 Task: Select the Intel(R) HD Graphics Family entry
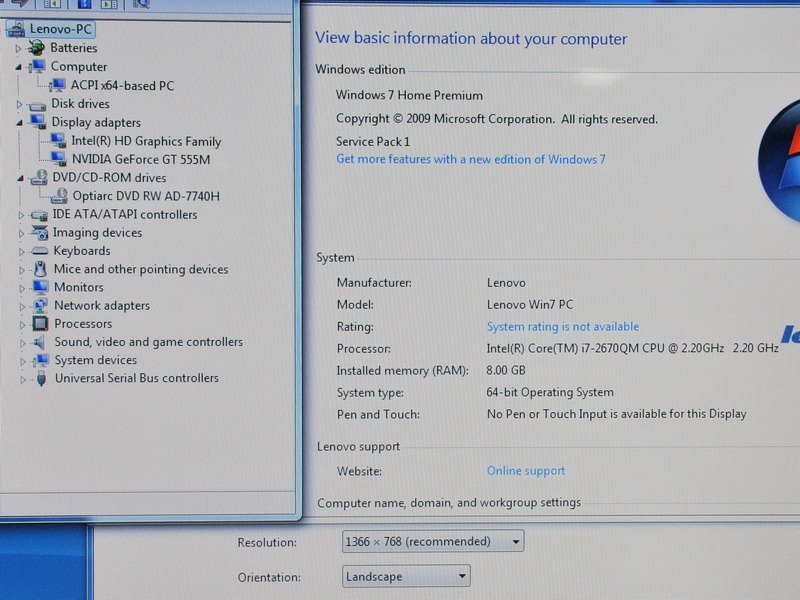(146, 141)
